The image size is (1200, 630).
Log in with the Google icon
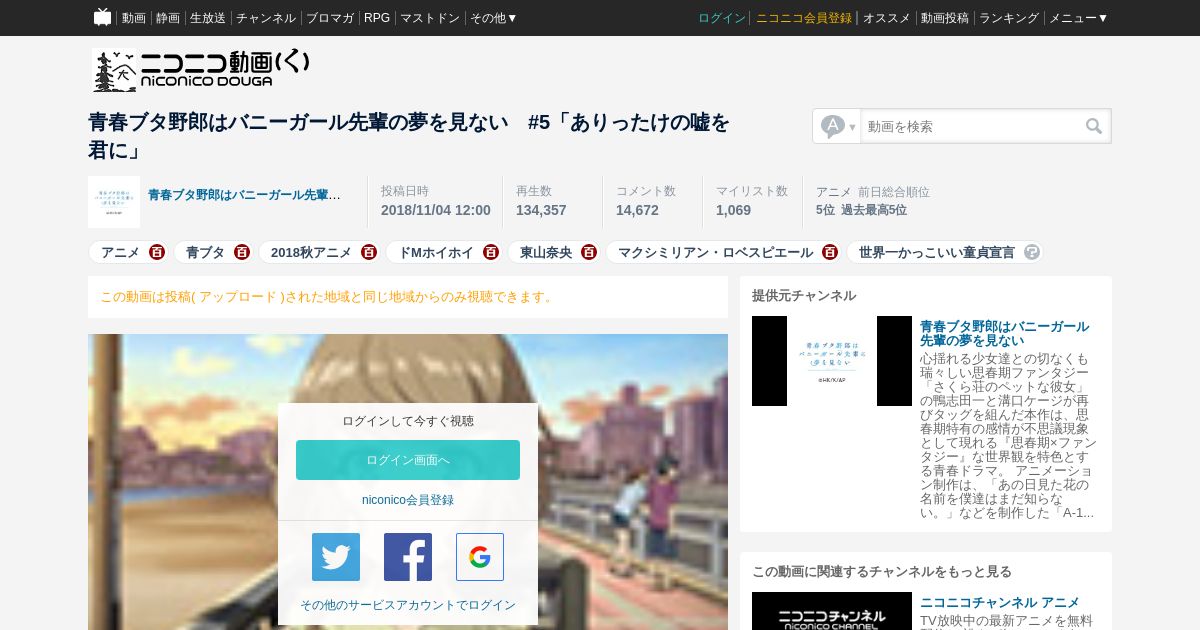tap(480, 557)
